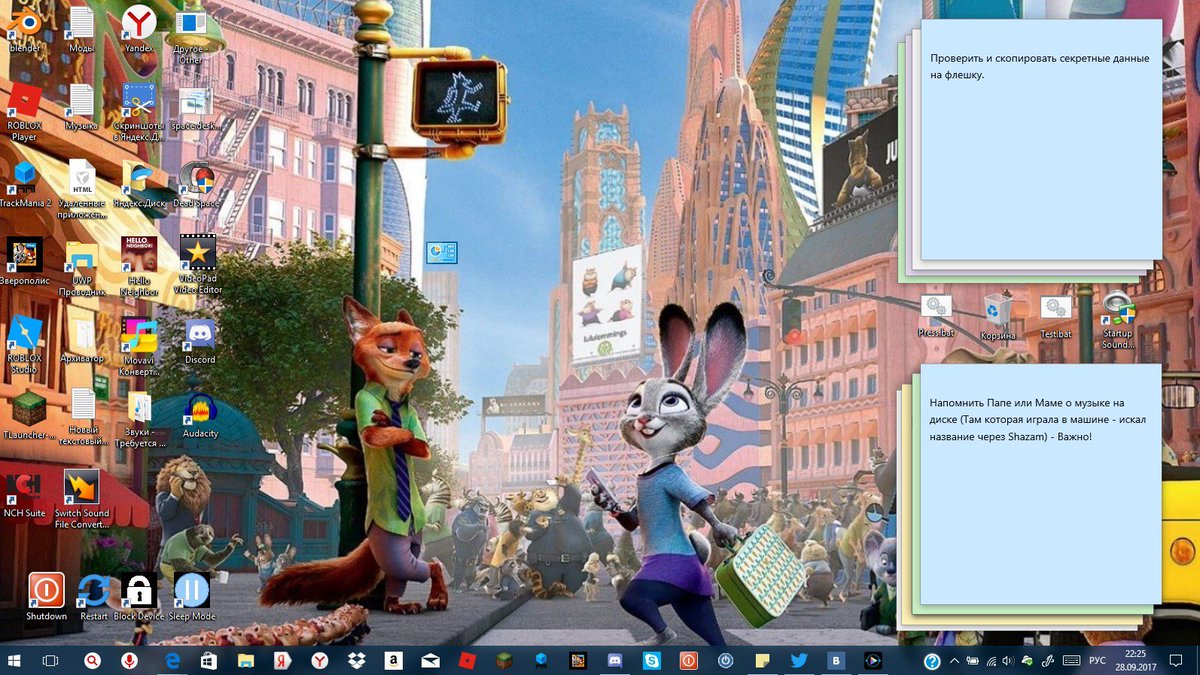The width and height of the screenshot is (1200, 675).
Task: Open the volume icon in system tray
Action: (1010, 661)
